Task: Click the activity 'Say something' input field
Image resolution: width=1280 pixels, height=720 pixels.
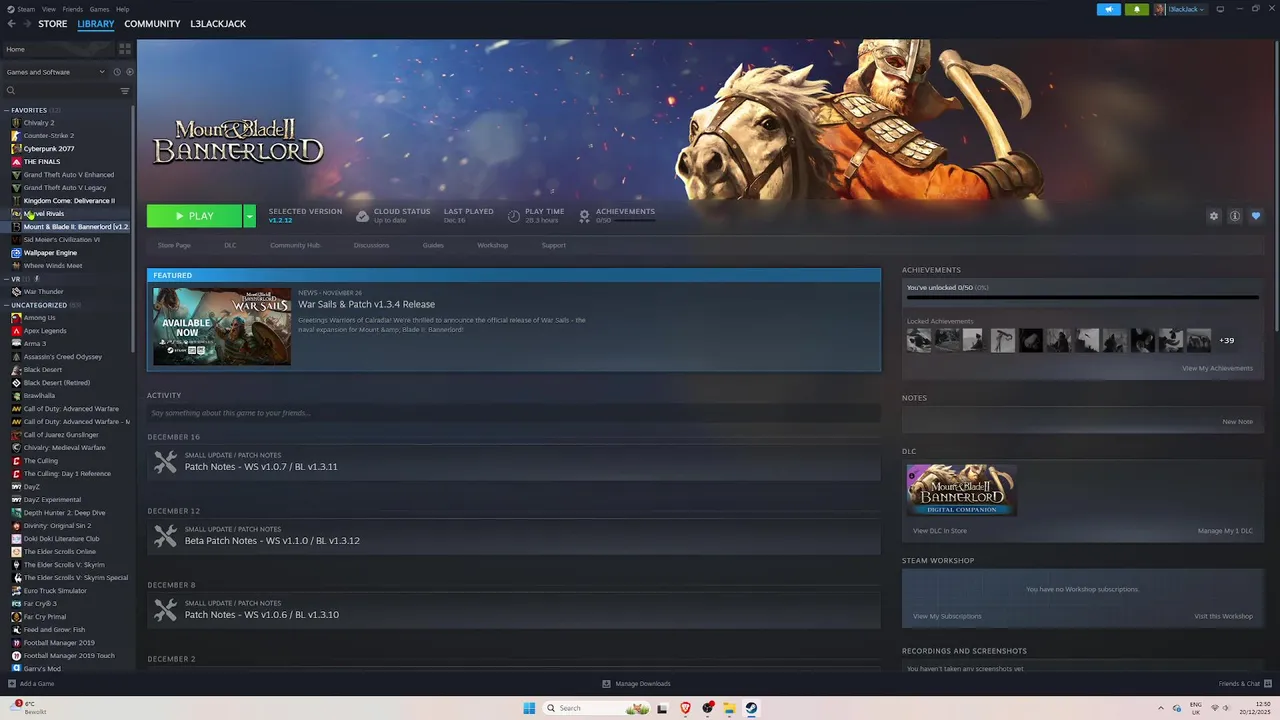Action: pos(513,413)
